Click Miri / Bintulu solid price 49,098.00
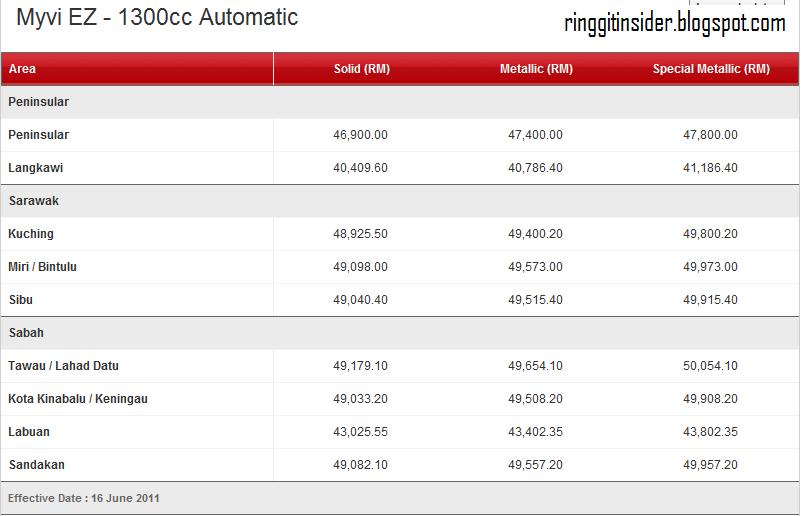801x516 pixels. tap(360, 267)
